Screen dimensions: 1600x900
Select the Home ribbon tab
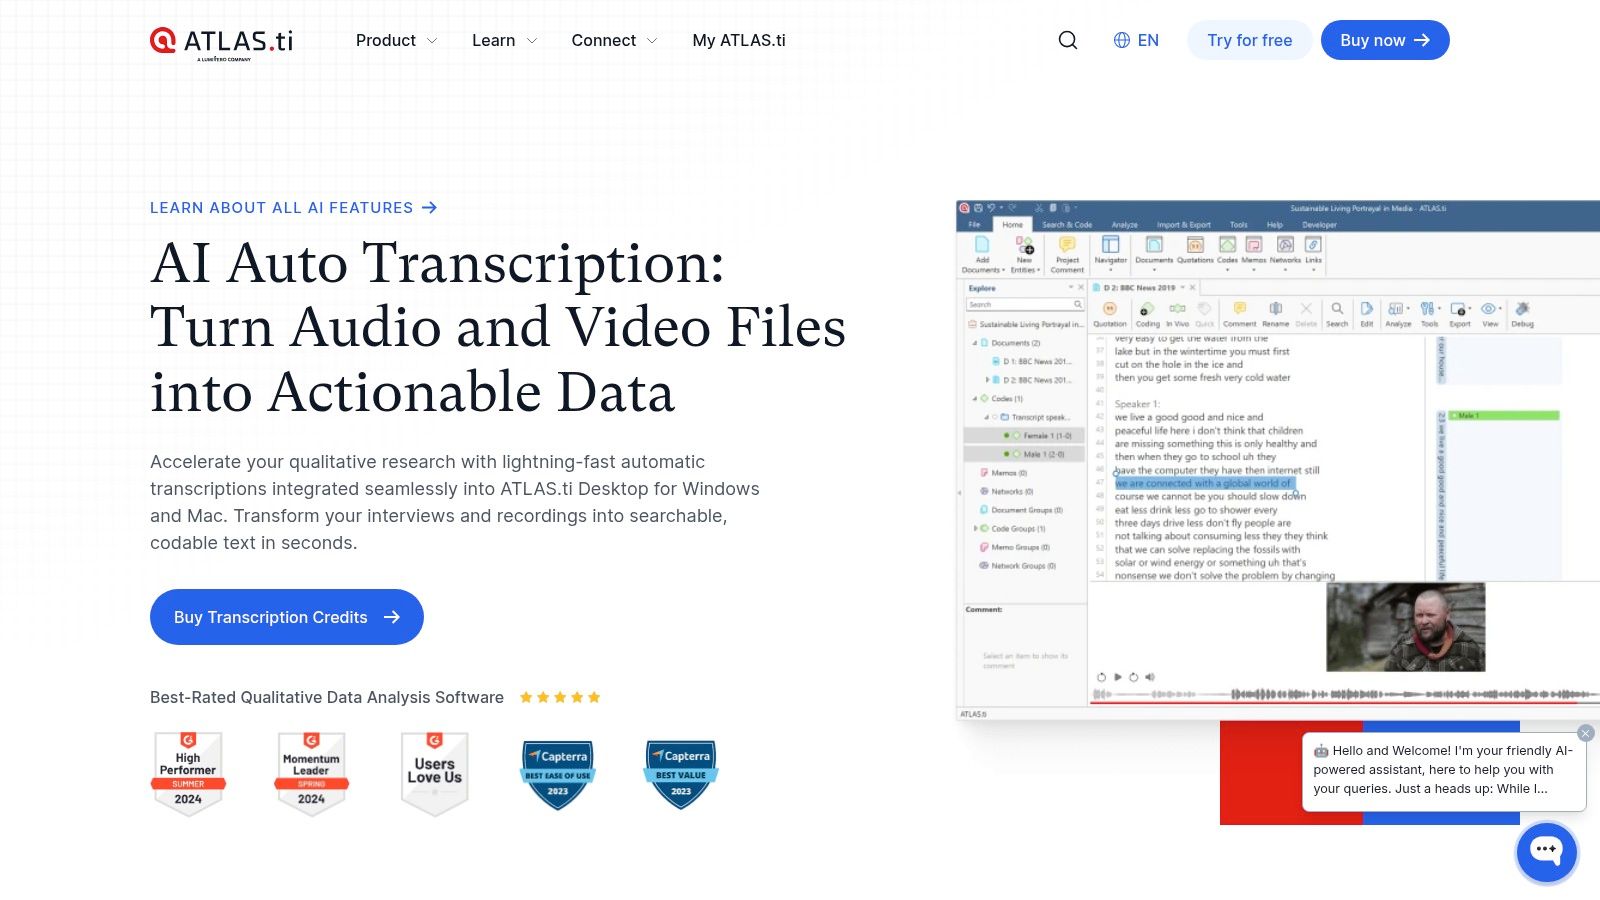click(1013, 225)
